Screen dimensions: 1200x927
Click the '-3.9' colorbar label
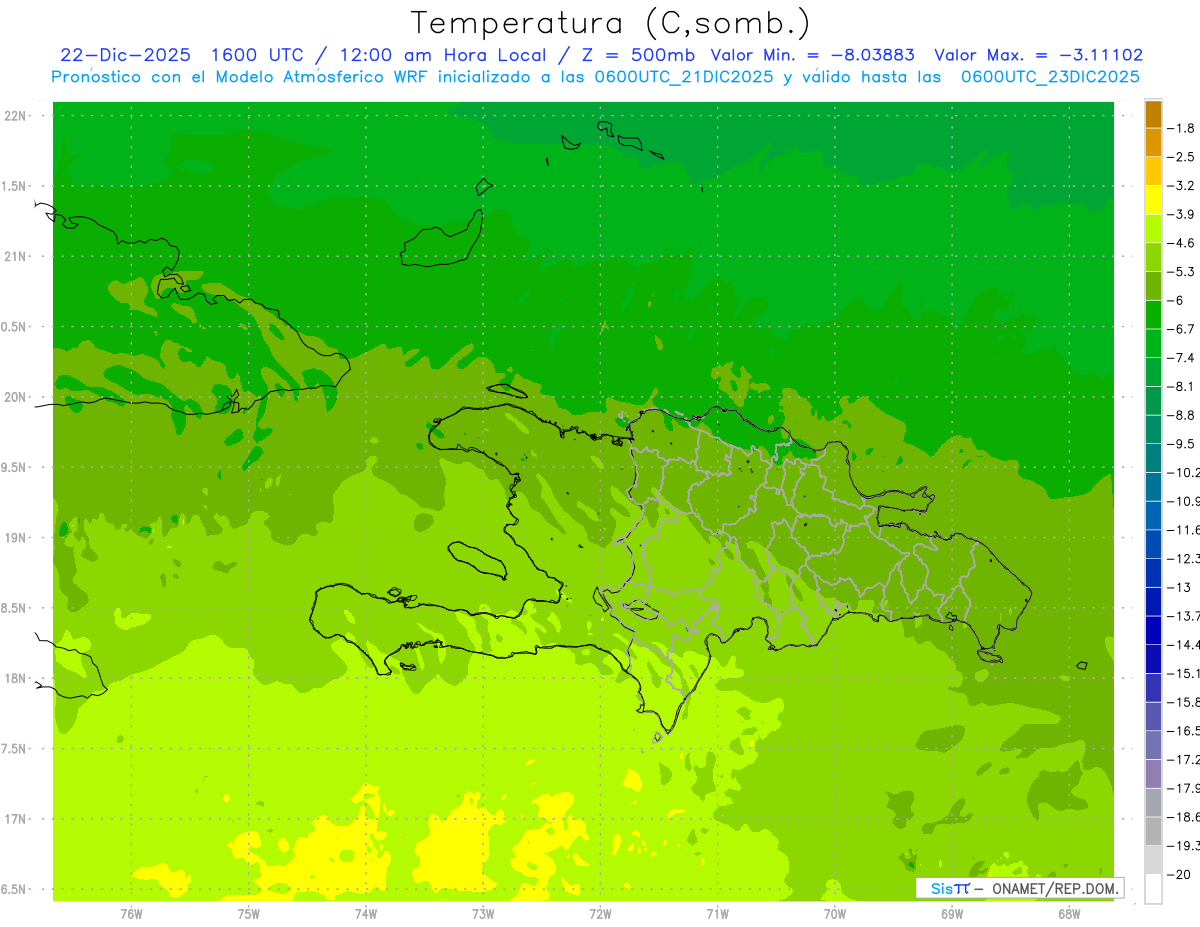[1182, 214]
